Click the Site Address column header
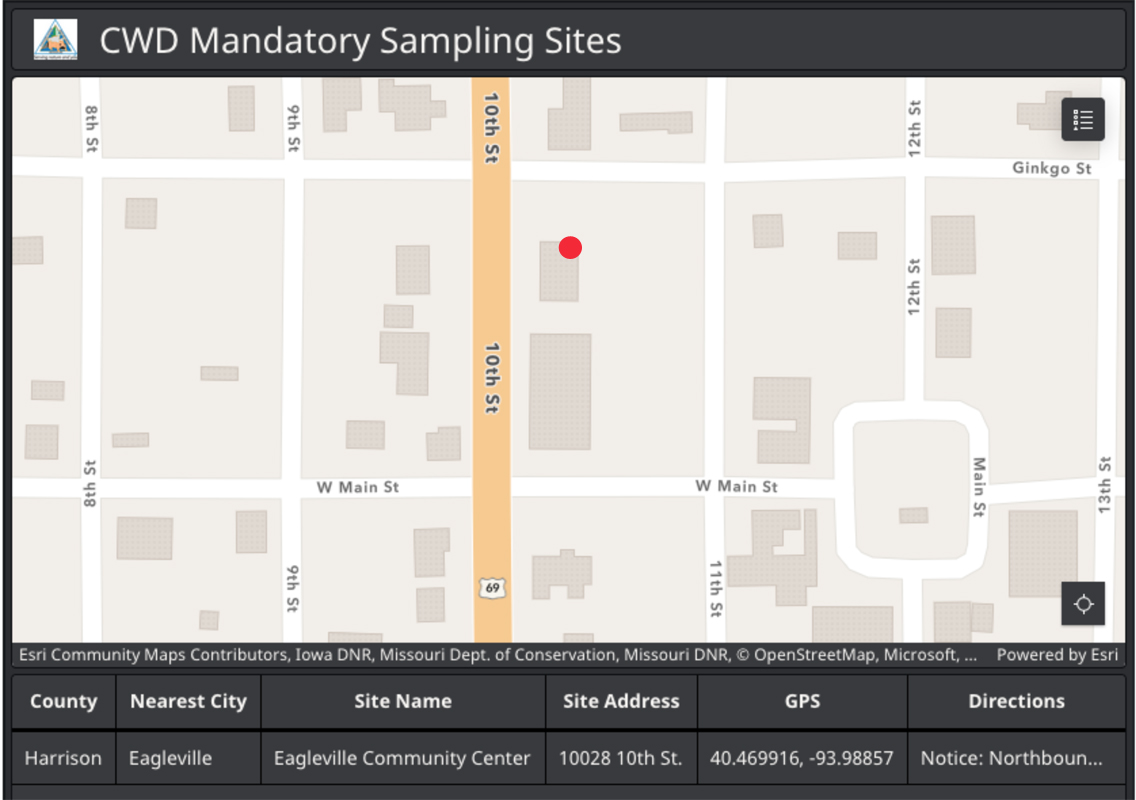Image resolution: width=1136 pixels, height=800 pixels. [x=621, y=701]
